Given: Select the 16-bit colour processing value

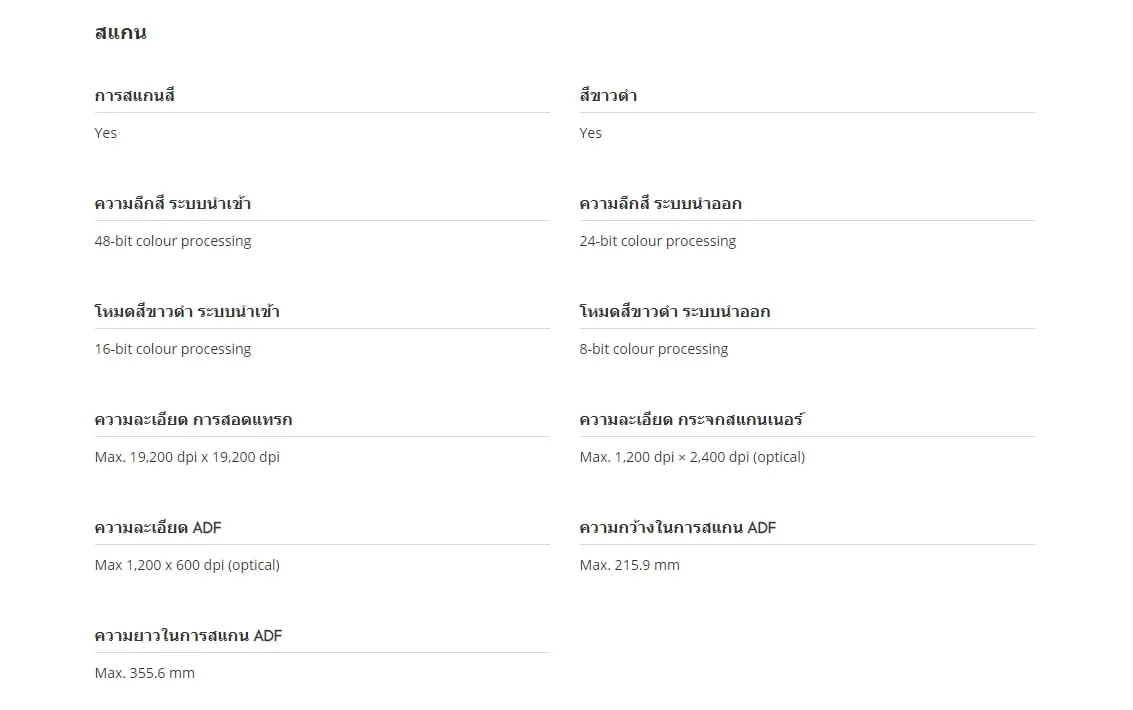Looking at the screenshot, I should point(173,349).
